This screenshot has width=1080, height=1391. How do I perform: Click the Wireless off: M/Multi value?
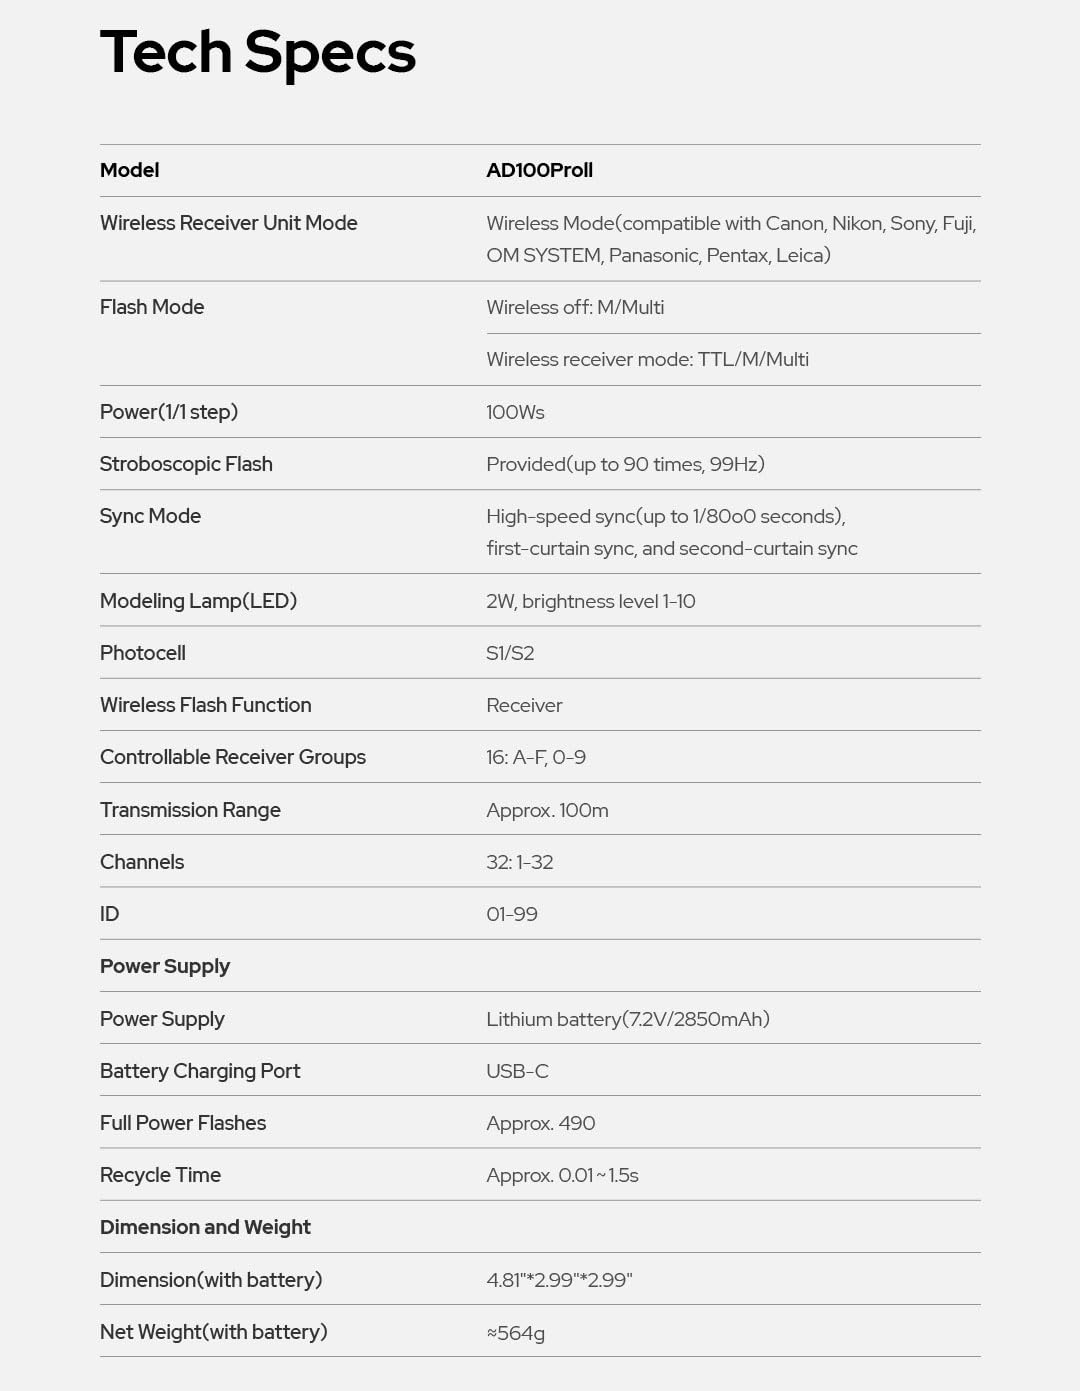pos(575,307)
